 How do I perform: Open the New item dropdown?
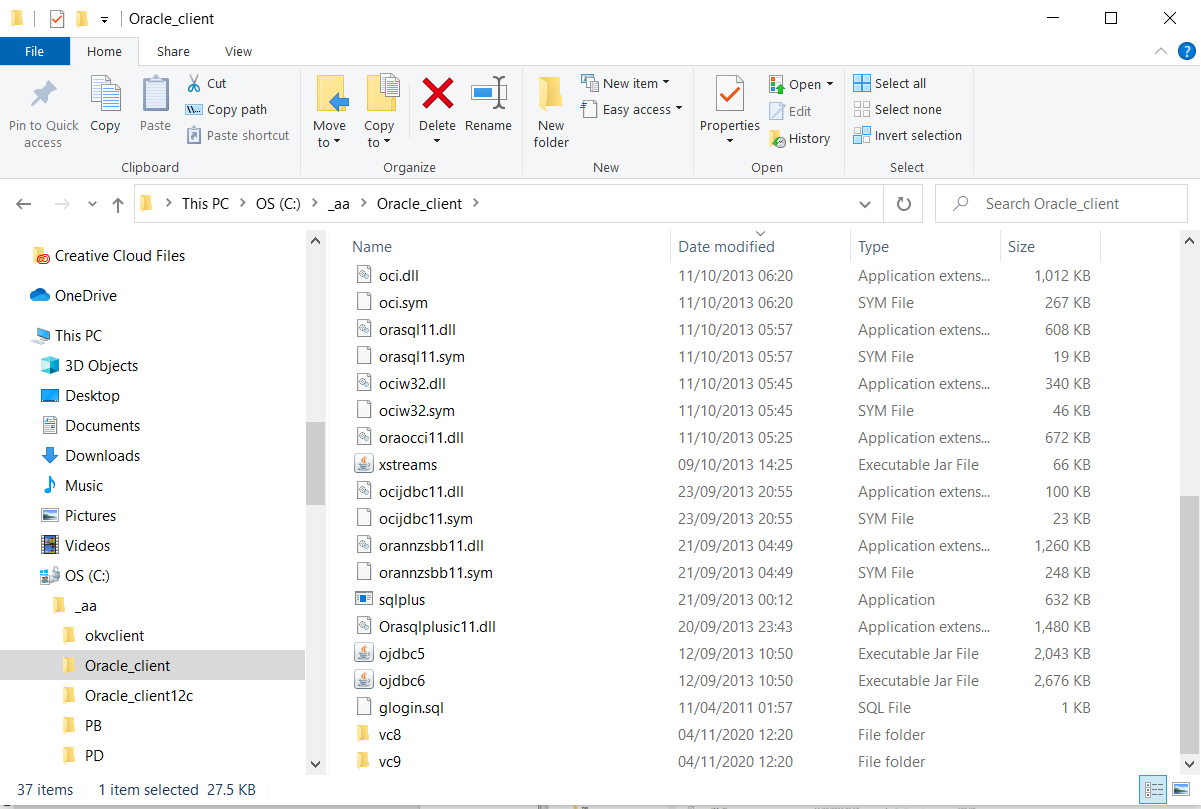pyautogui.click(x=625, y=83)
